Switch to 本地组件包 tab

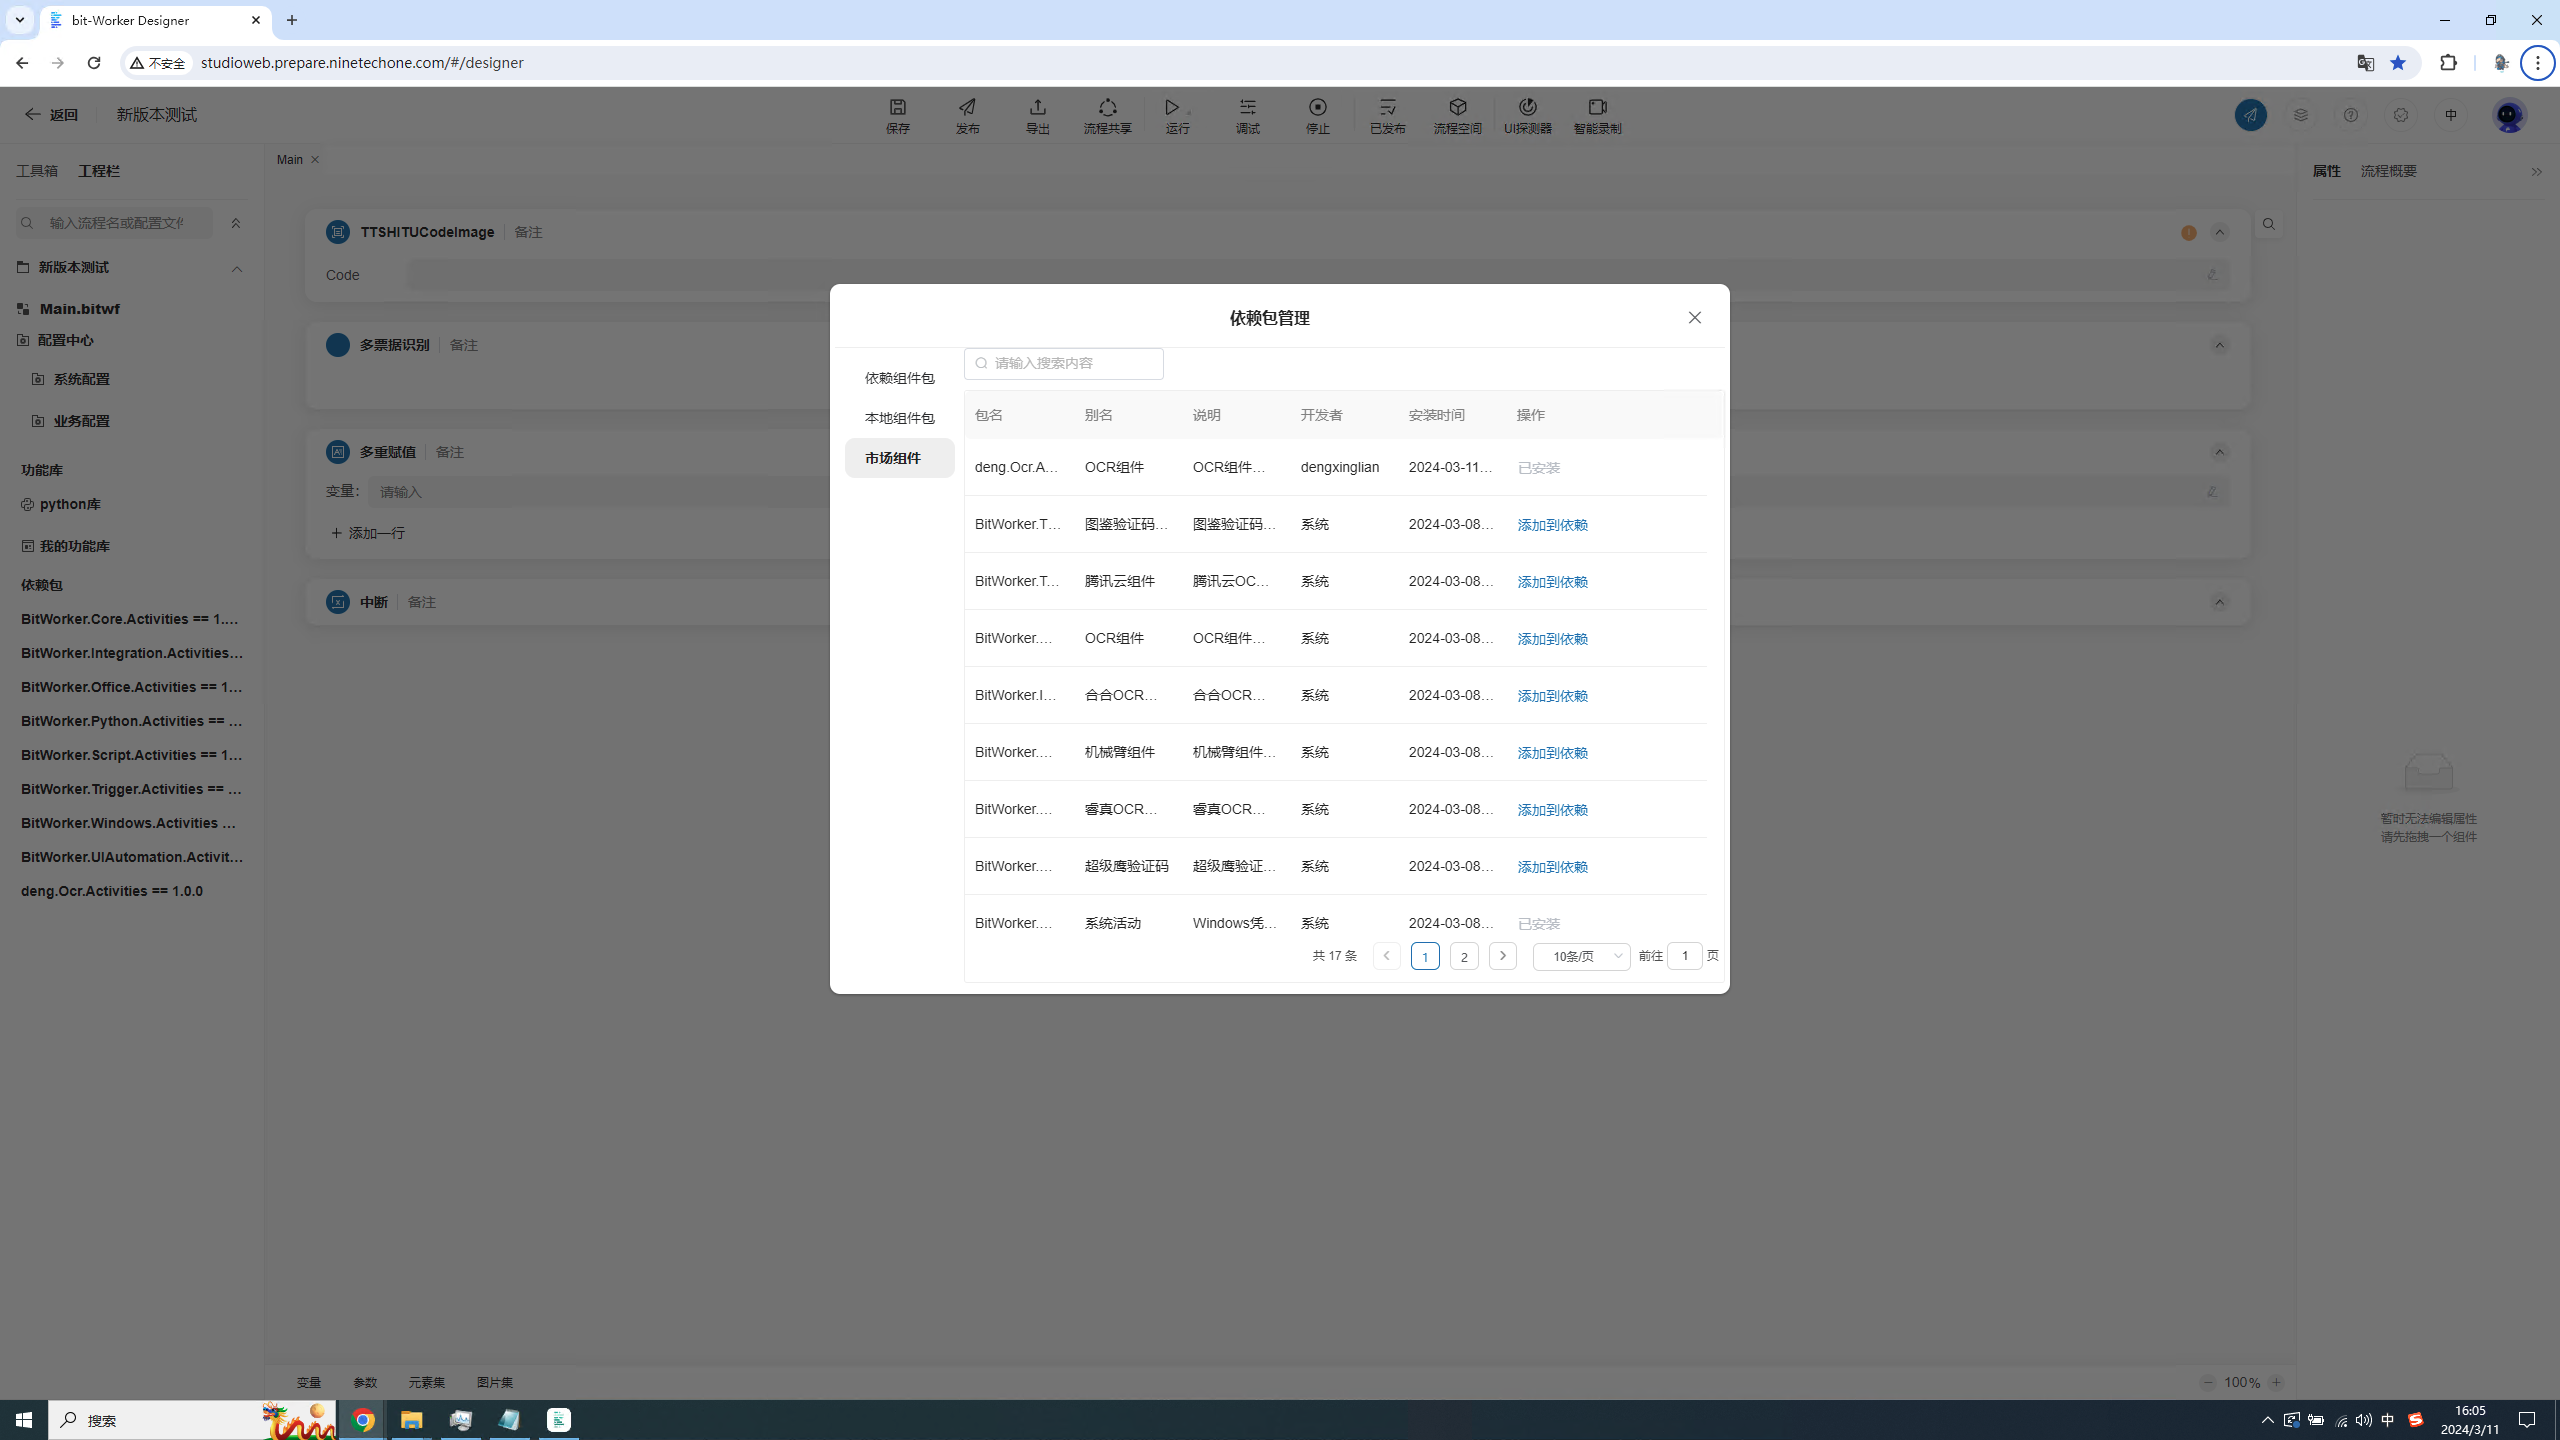(899, 418)
